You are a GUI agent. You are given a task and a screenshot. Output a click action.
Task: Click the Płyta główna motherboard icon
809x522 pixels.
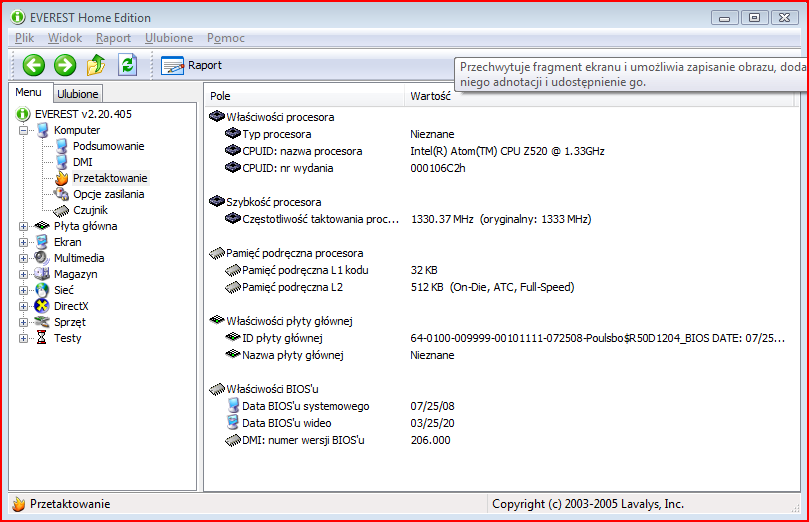click(x=42, y=226)
